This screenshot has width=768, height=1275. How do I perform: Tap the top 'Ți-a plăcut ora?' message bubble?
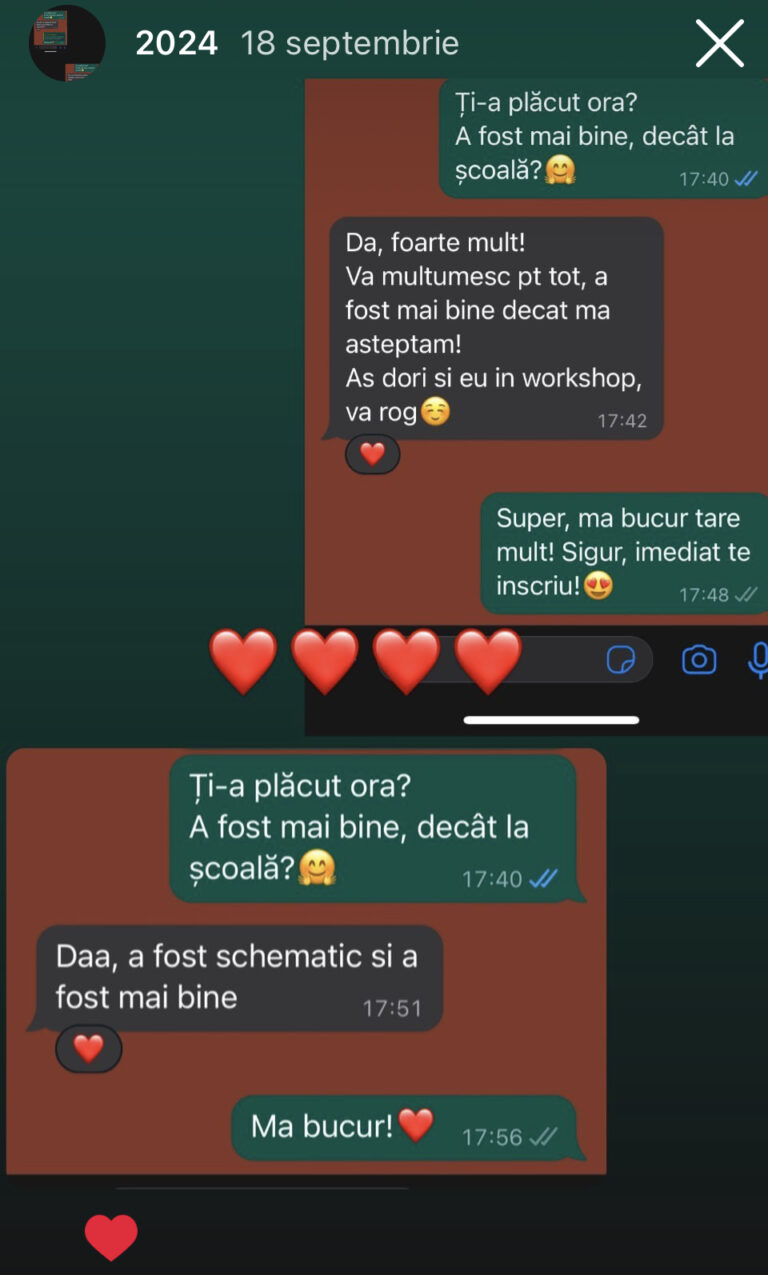598,137
